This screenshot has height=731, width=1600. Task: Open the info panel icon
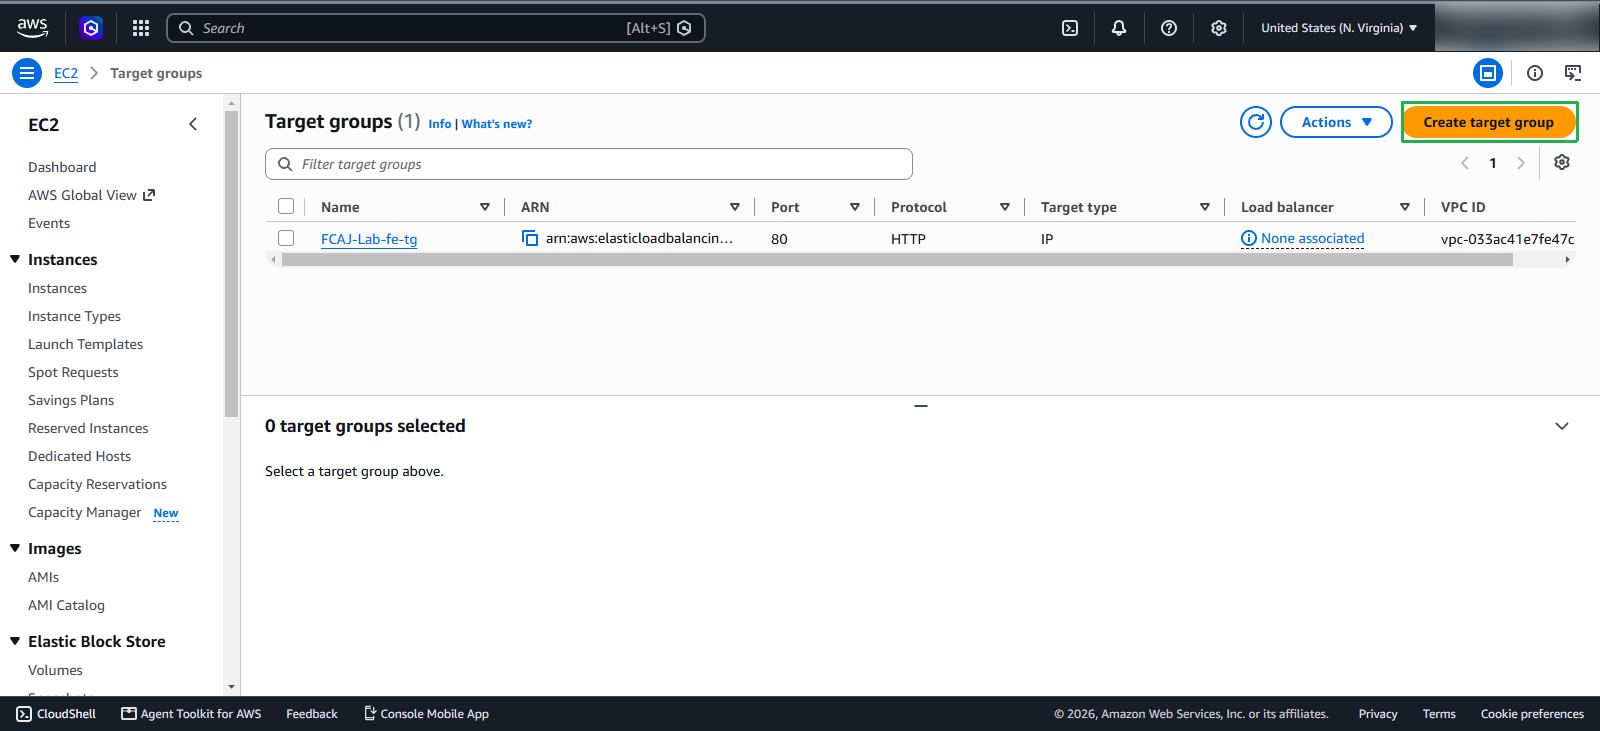(x=1535, y=73)
